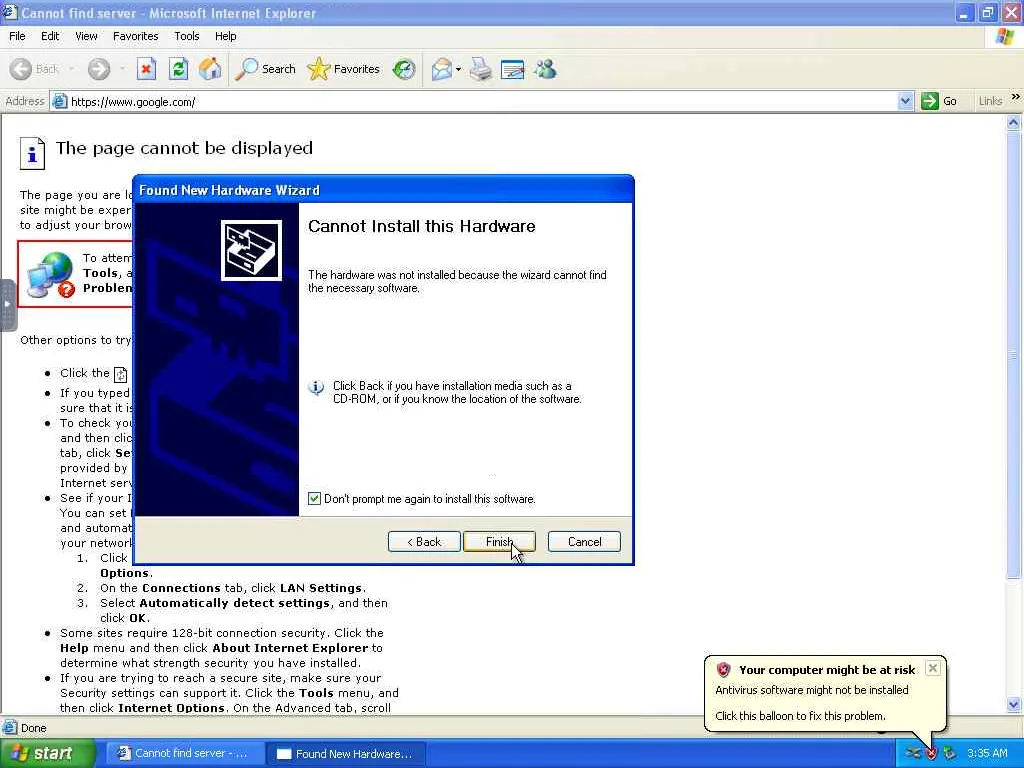Click the side panel expand arrow handle
This screenshot has width=1024, height=768.
(7, 305)
